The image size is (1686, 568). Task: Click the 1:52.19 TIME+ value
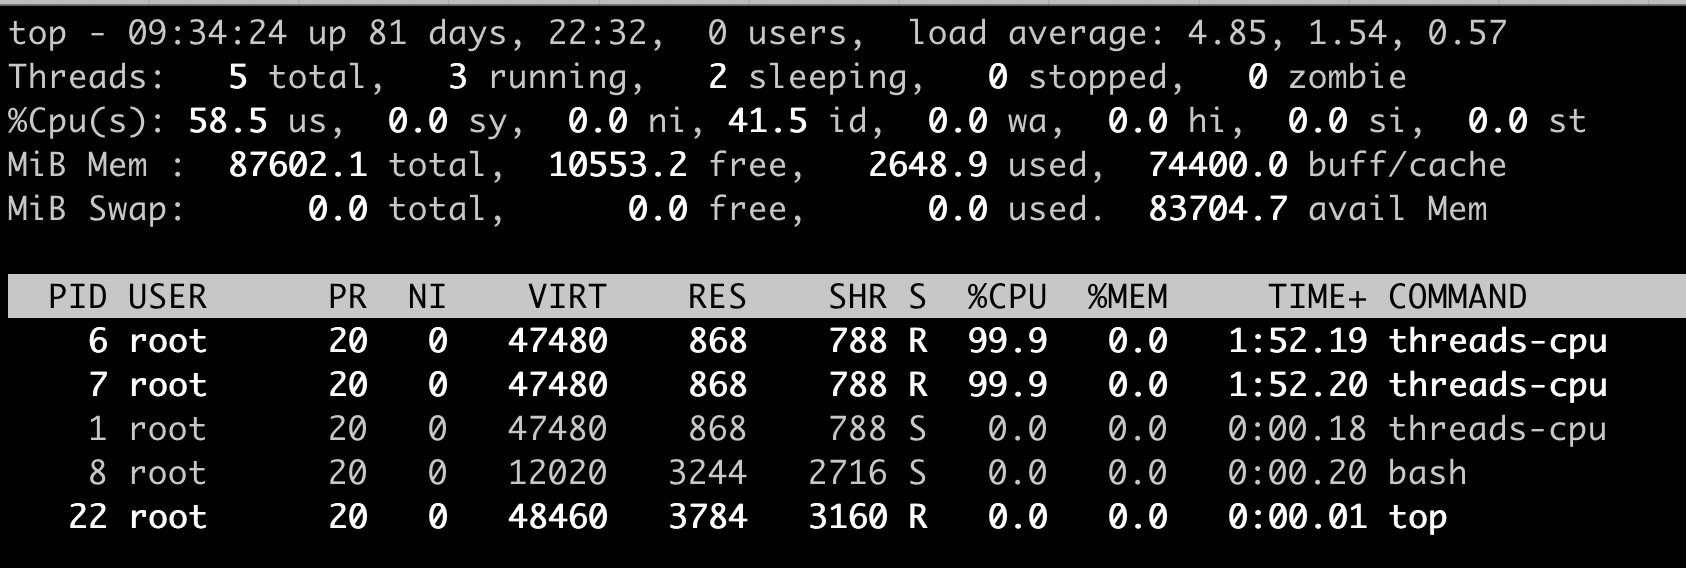tap(1297, 341)
